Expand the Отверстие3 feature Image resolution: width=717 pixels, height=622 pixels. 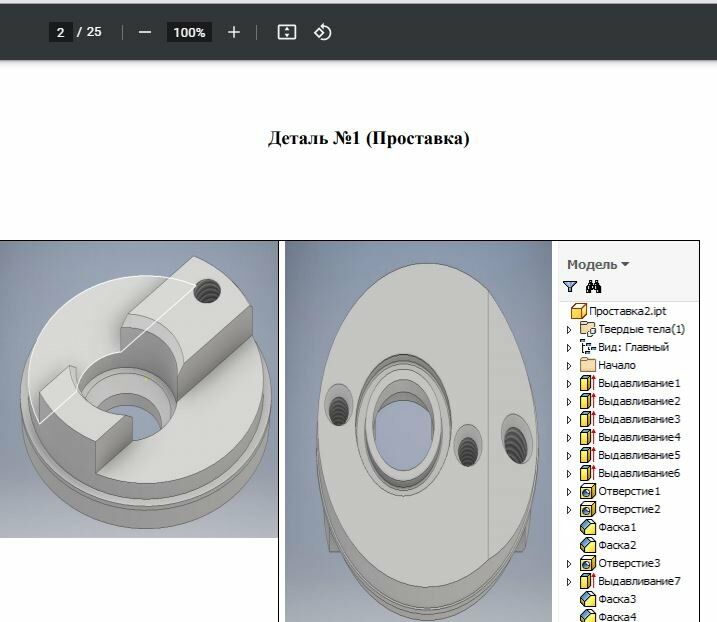pyautogui.click(x=569, y=563)
